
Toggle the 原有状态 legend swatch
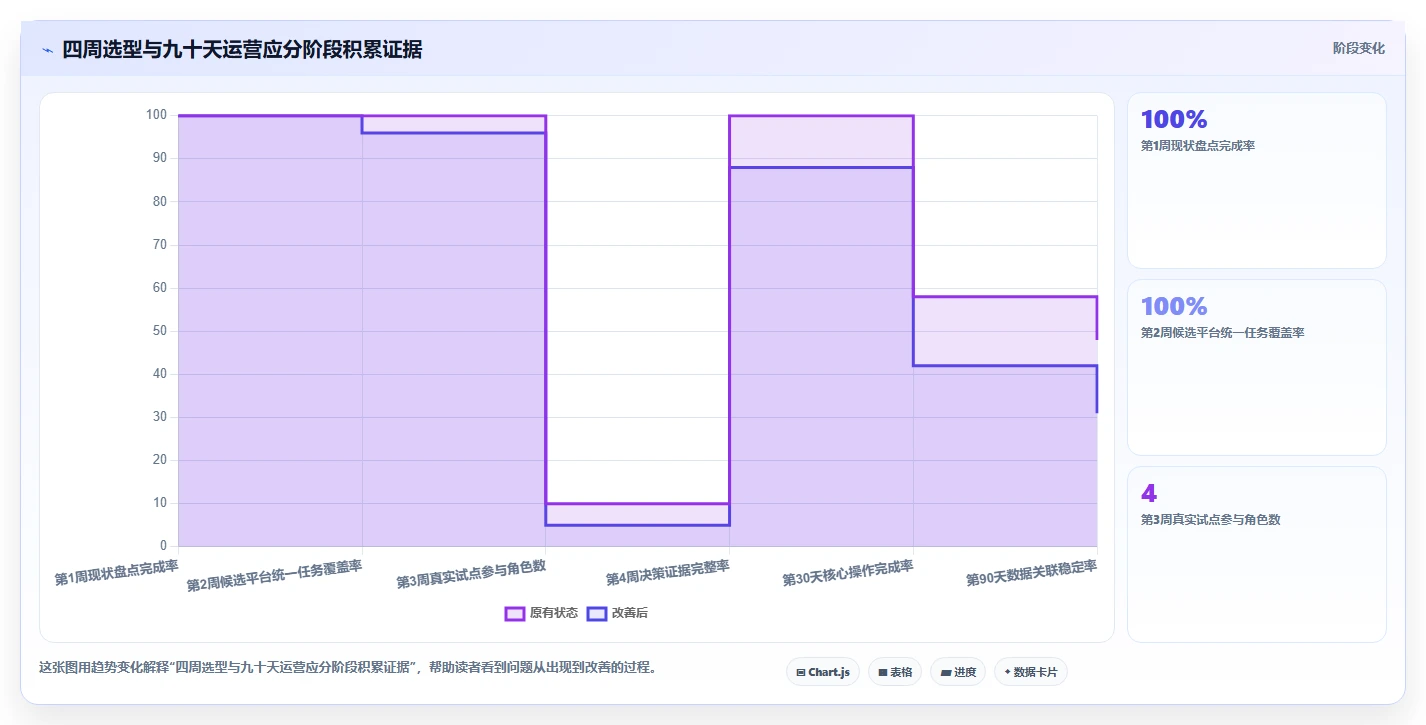515,613
